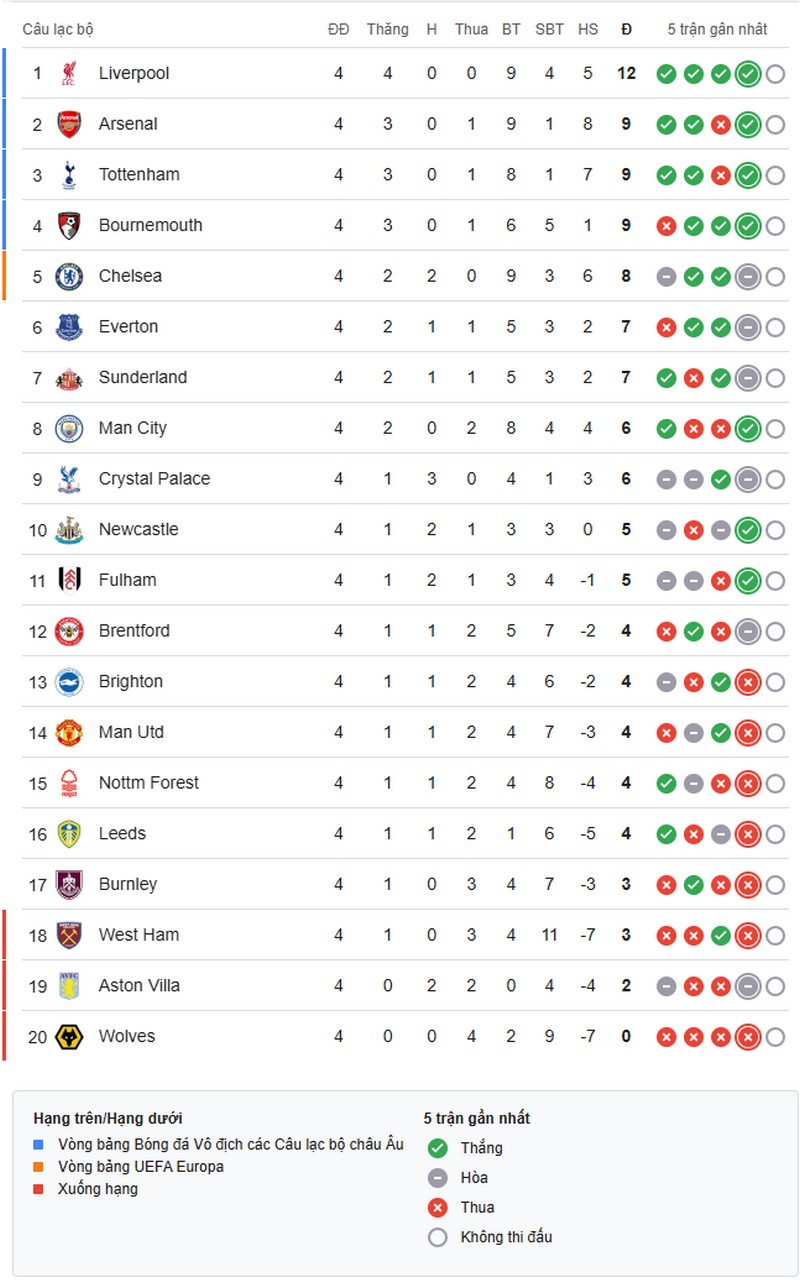
Task: Open the Man City crest icon
Action: (68, 428)
